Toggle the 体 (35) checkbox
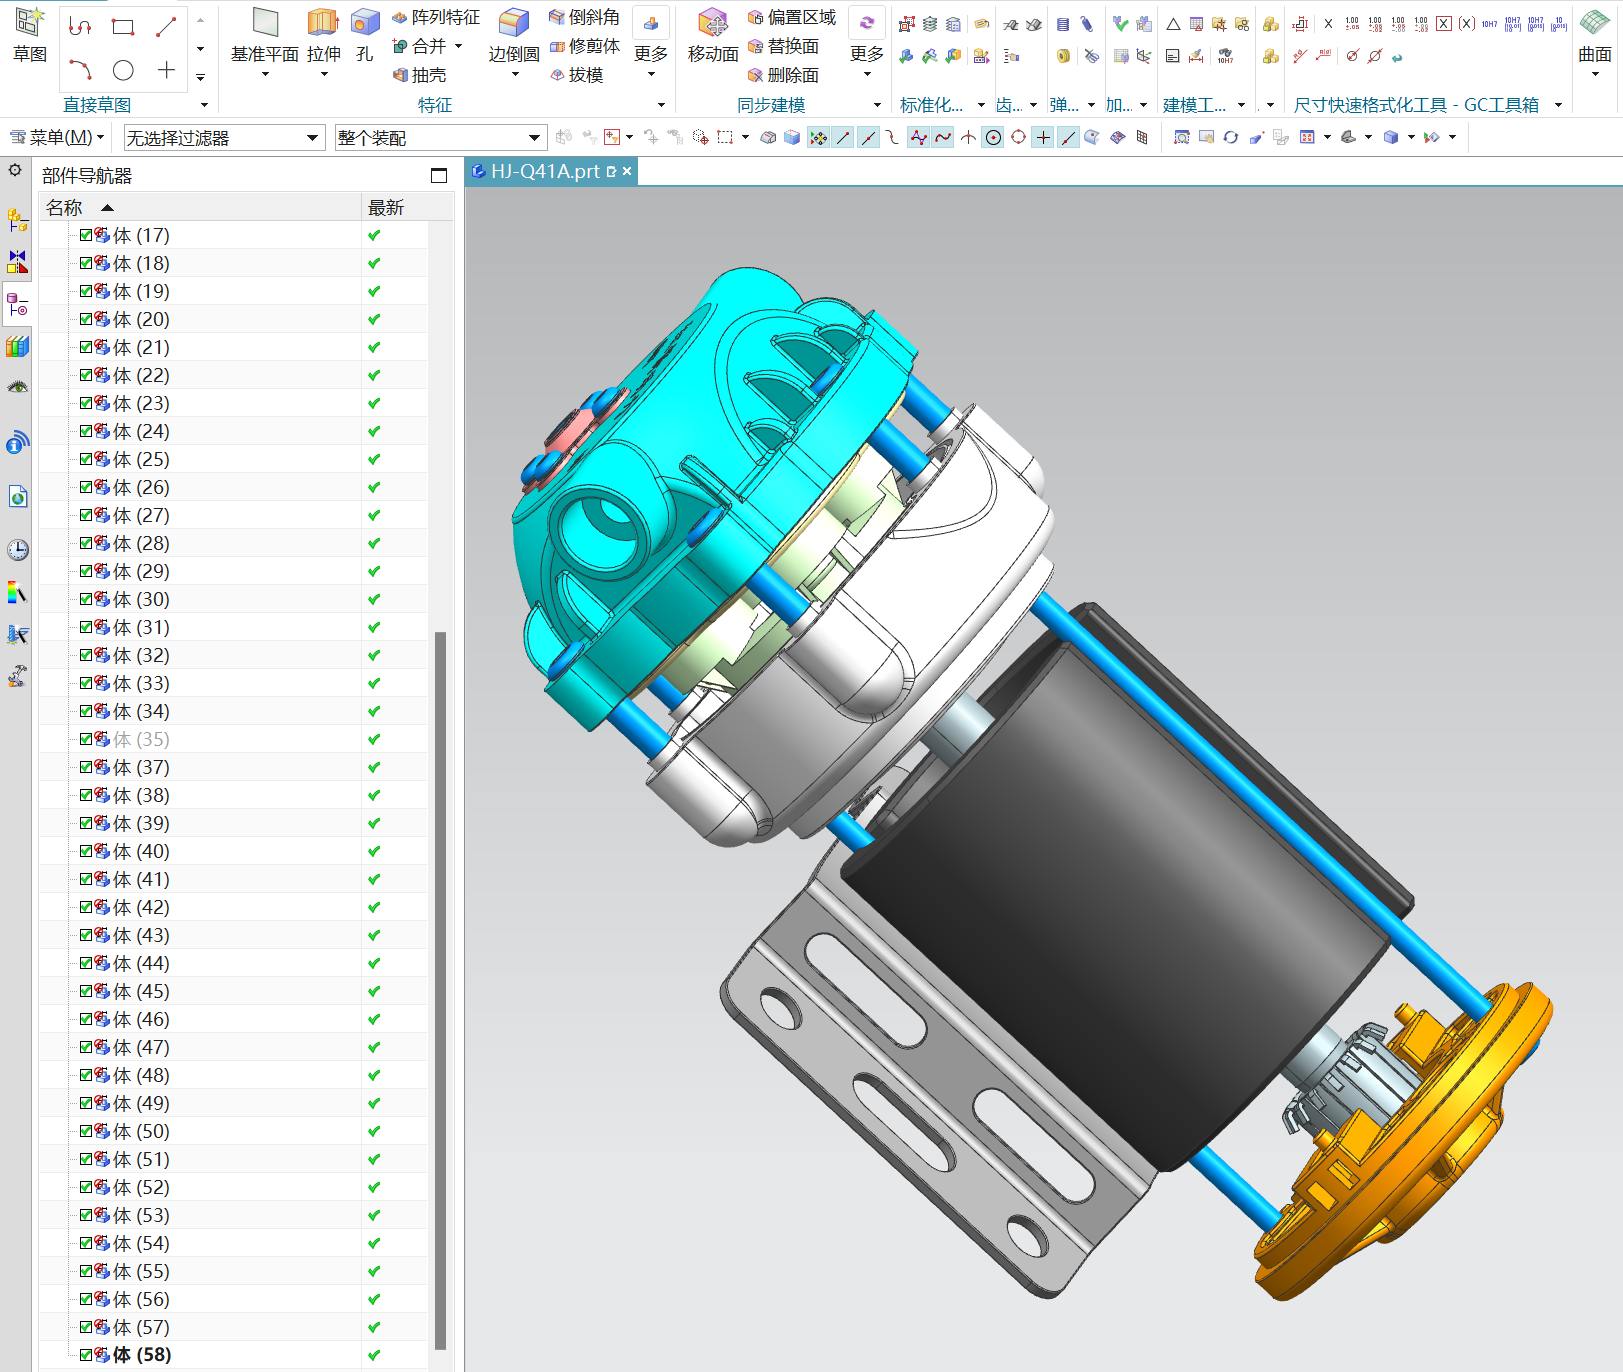This screenshot has height=1372, width=1623. 86,739
